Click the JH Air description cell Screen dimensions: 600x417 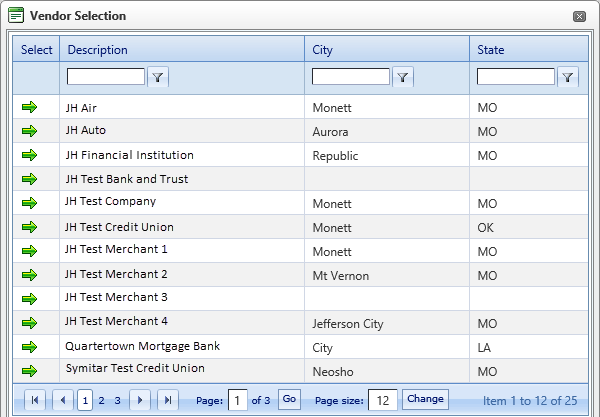click(182, 107)
